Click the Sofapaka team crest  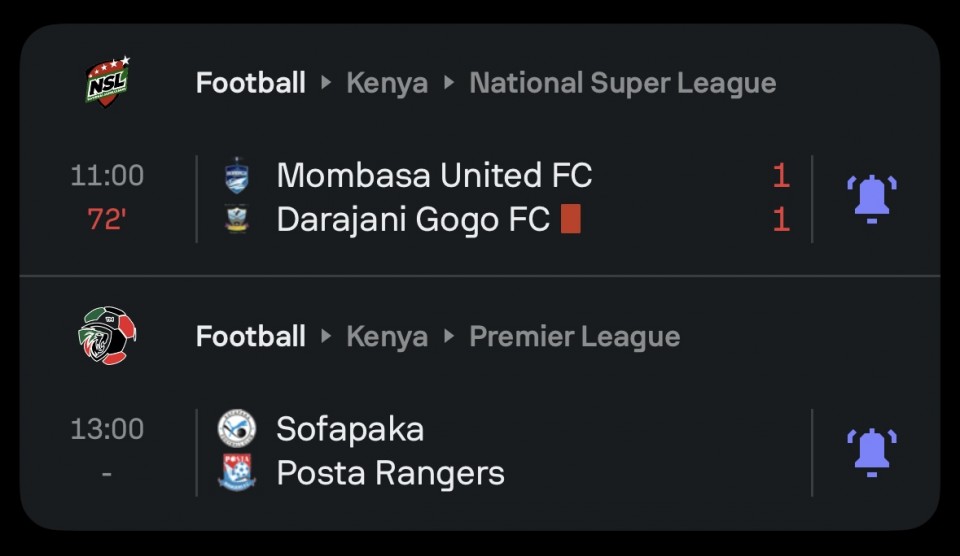pyautogui.click(x=237, y=429)
